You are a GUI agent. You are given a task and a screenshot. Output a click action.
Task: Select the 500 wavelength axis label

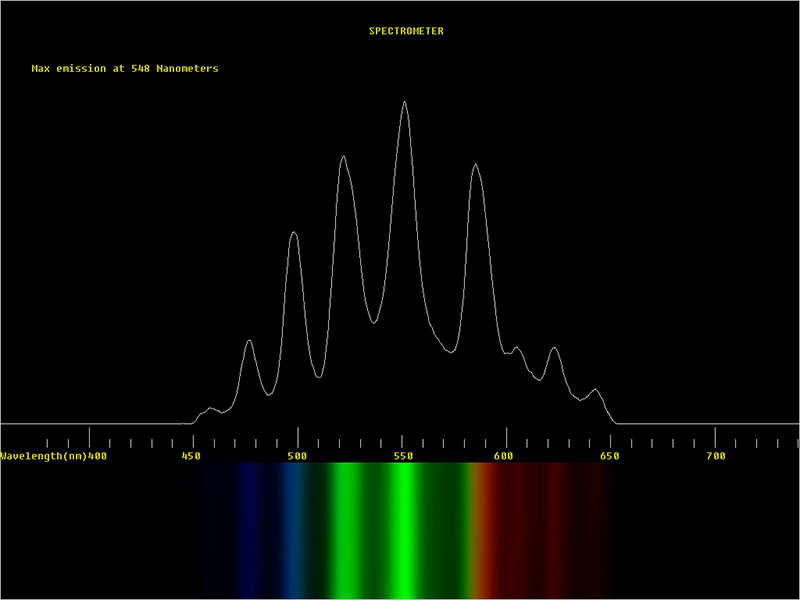click(297, 456)
